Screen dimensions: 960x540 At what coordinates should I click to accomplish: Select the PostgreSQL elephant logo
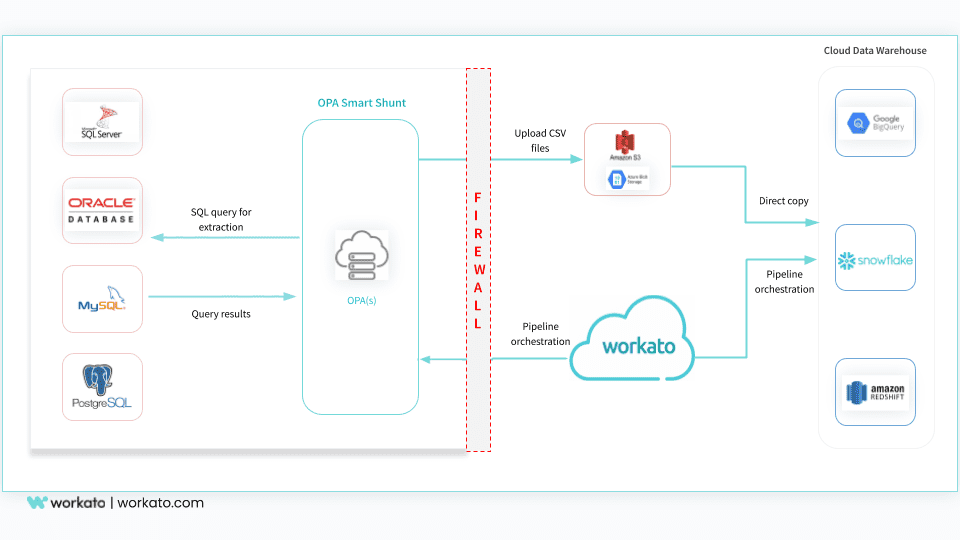pyautogui.click(x=102, y=386)
